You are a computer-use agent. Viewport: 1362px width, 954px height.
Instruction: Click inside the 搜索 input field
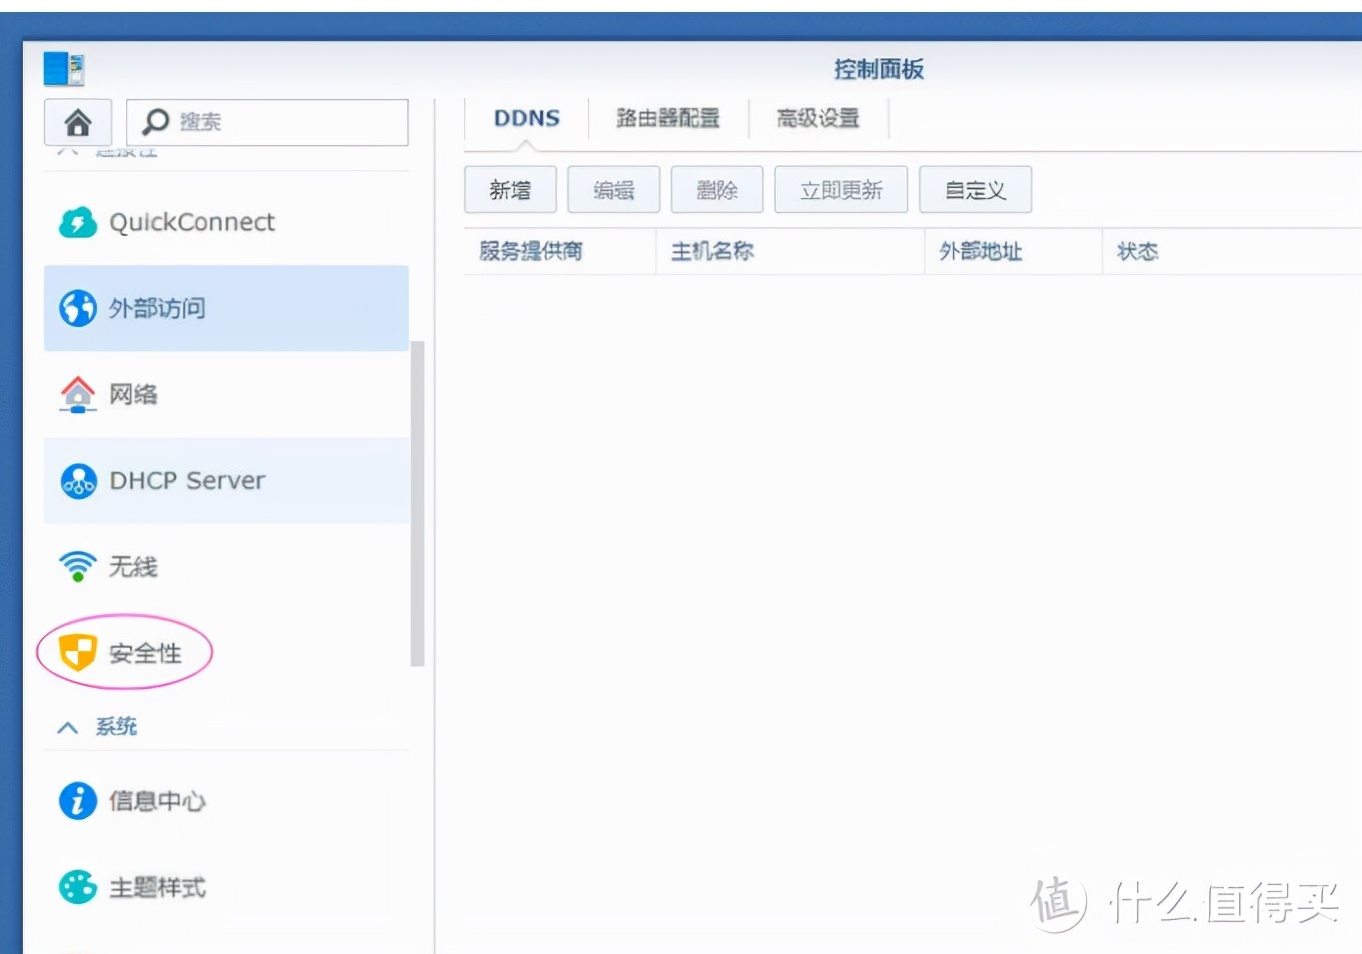click(x=280, y=121)
